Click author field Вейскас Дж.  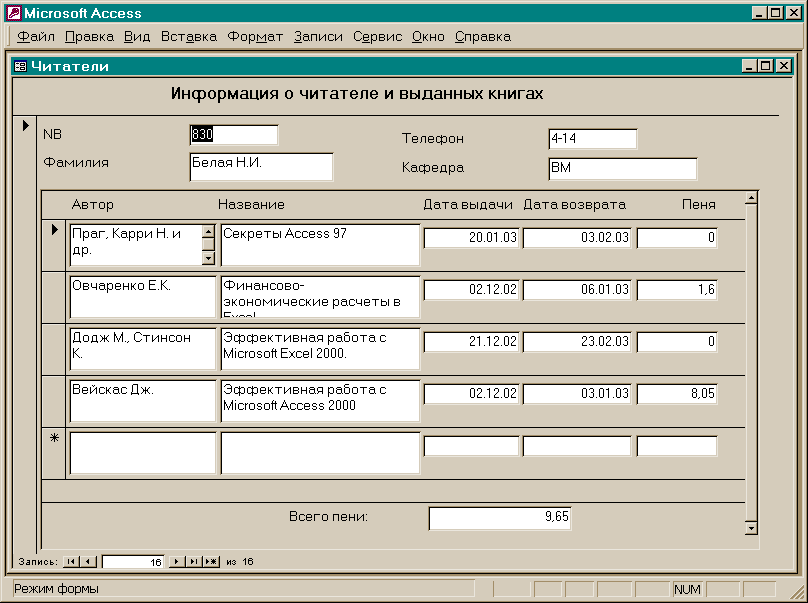143,401
